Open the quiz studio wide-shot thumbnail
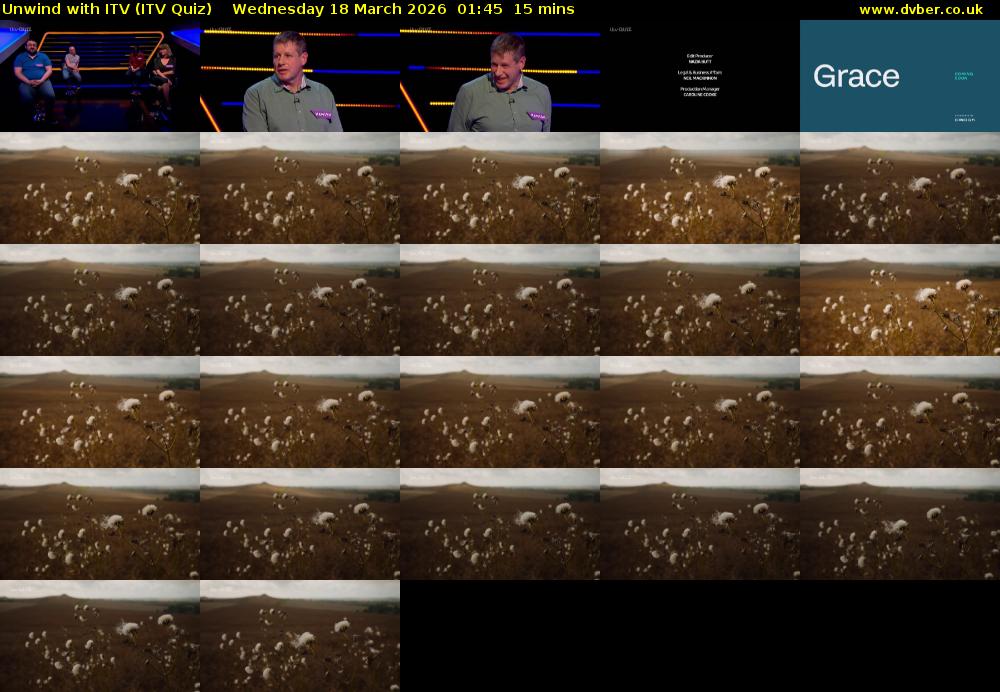The height and width of the screenshot is (692, 1000). [100, 76]
